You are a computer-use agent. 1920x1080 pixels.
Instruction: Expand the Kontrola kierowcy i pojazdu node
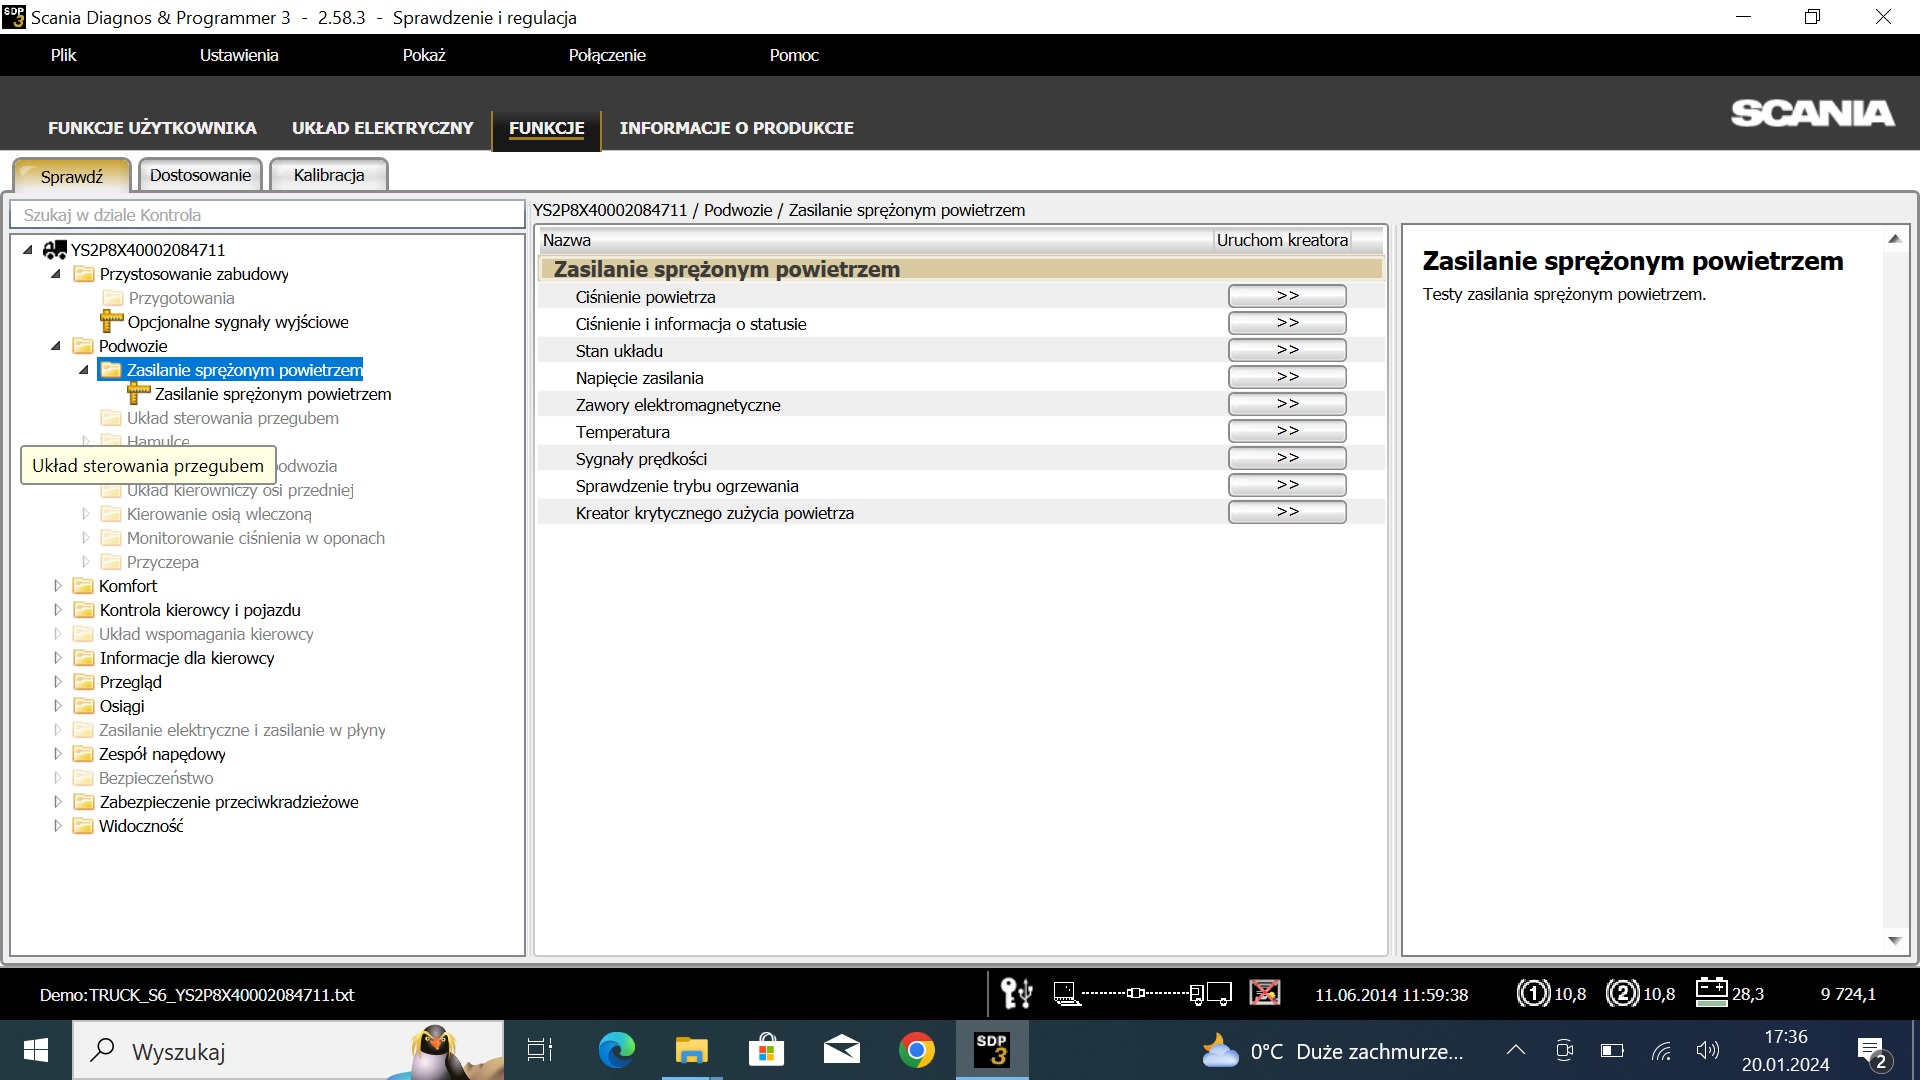click(57, 610)
